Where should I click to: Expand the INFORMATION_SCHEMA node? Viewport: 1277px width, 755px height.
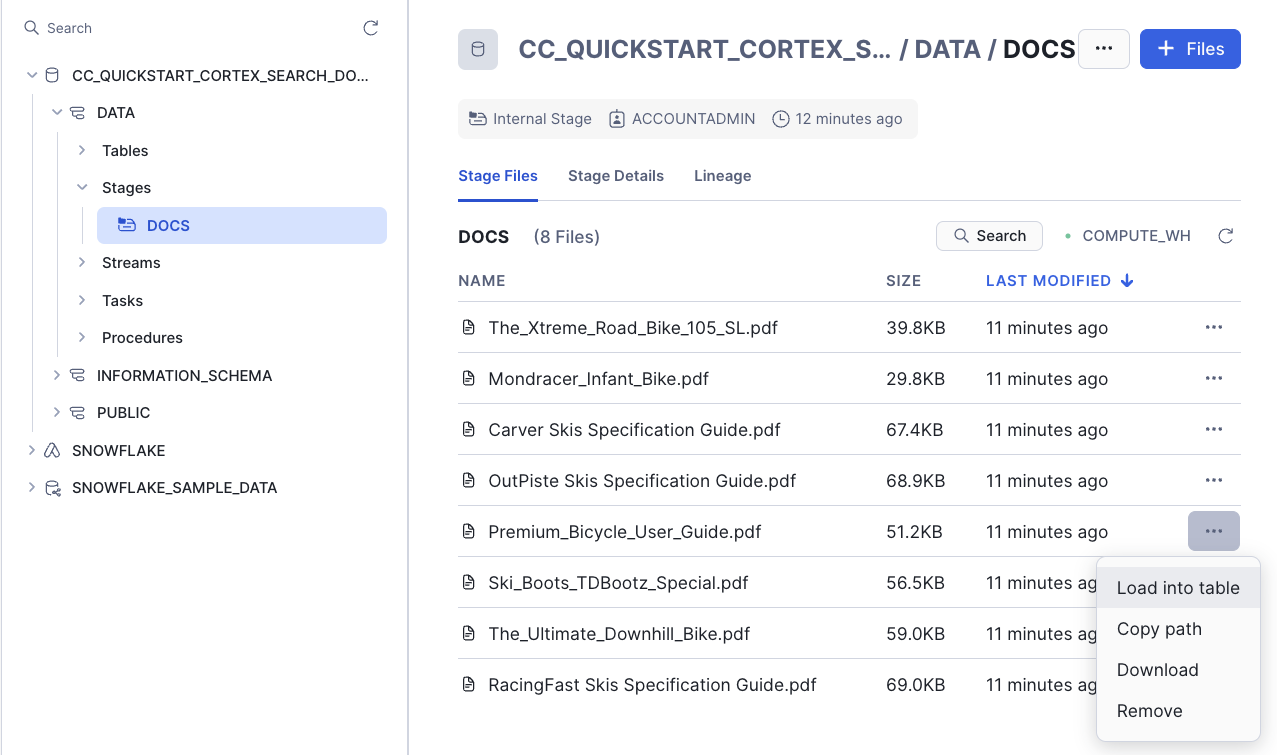point(57,376)
